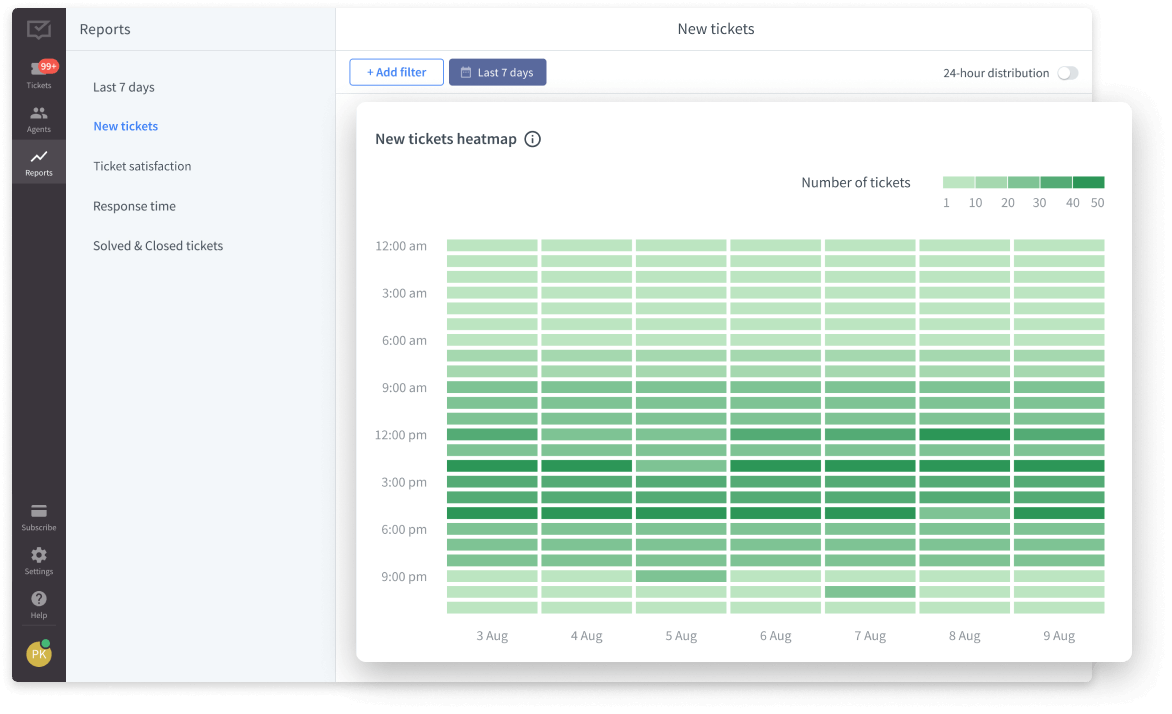
Task: Click the middle legend swatch for 20–30 tickets
Action: (x=1023, y=182)
